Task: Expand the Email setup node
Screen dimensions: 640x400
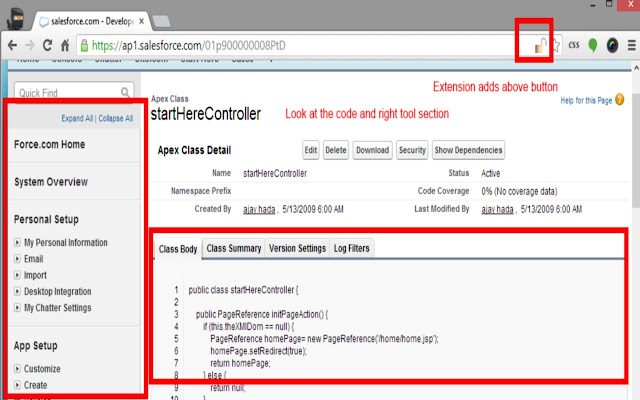Action: coord(17,259)
